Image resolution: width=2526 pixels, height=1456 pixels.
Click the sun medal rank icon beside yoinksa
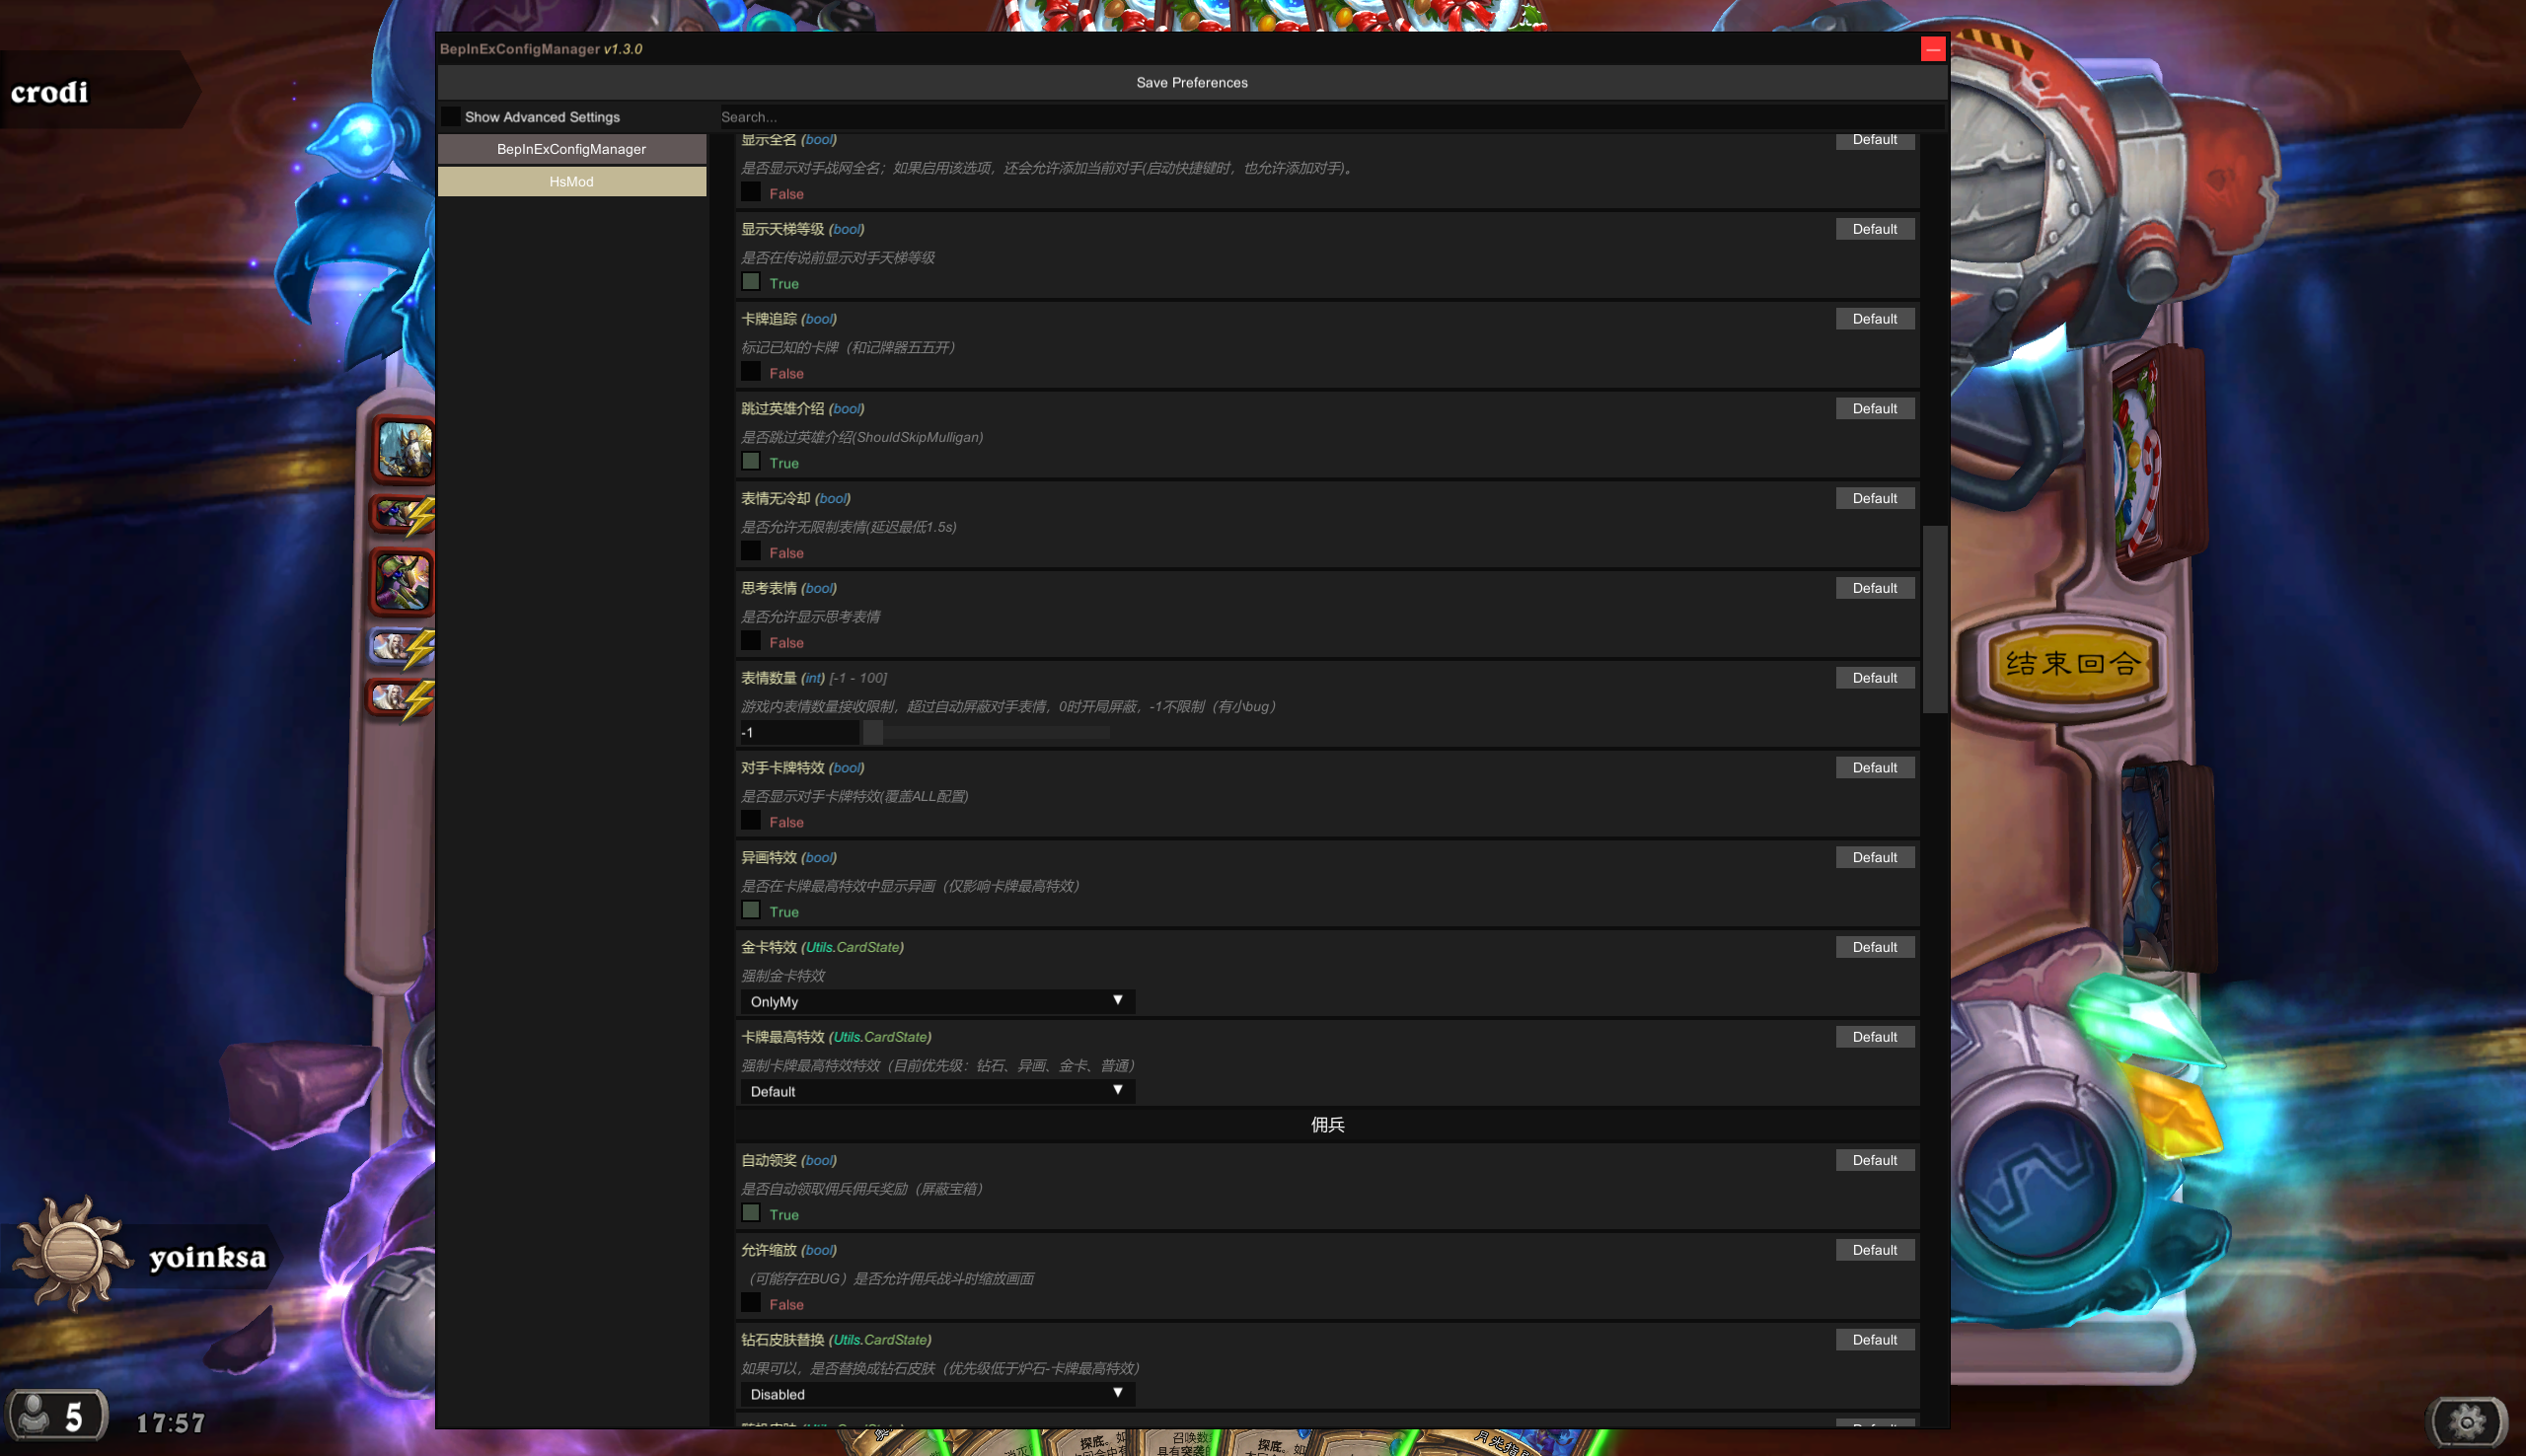(x=72, y=1252)
